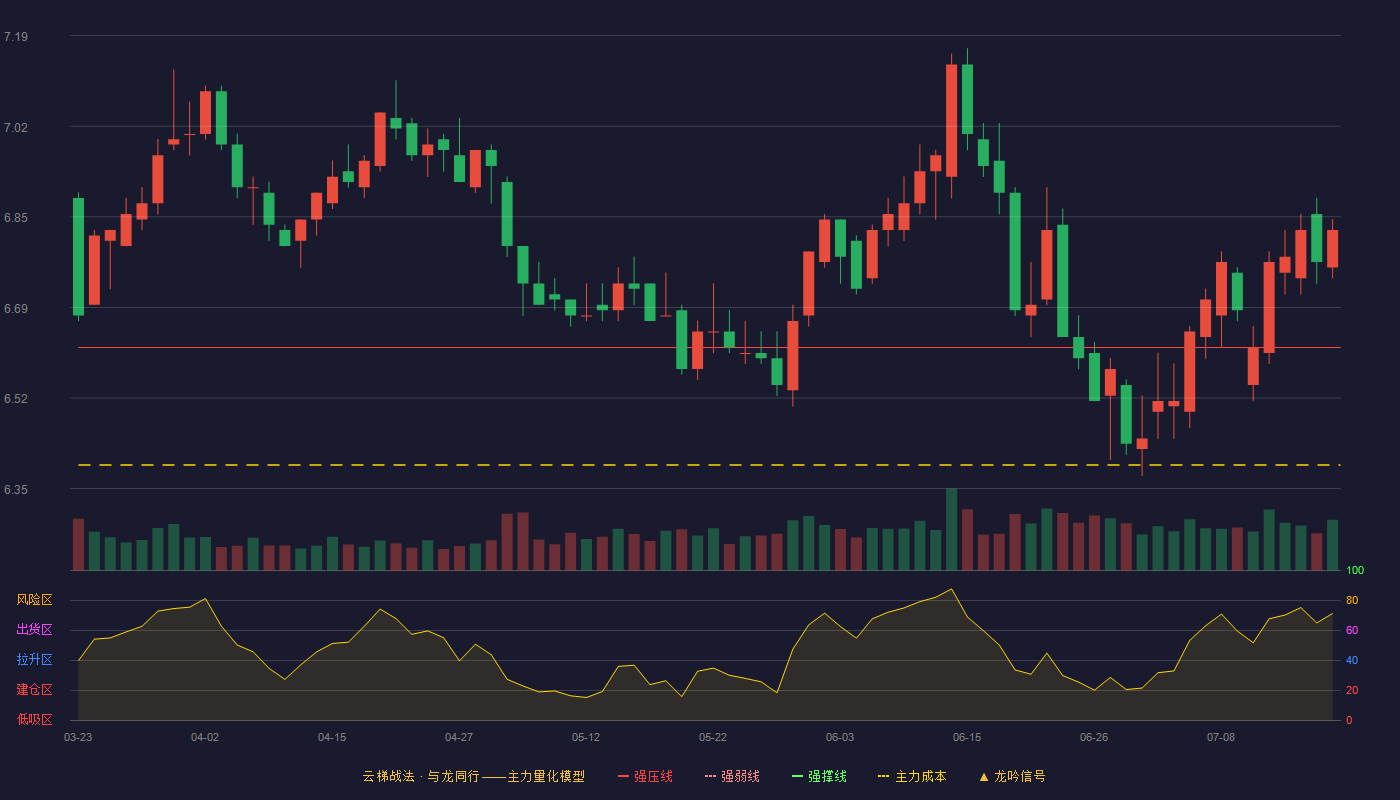
Task: Click the 06-03 date label
Action: 840,737
